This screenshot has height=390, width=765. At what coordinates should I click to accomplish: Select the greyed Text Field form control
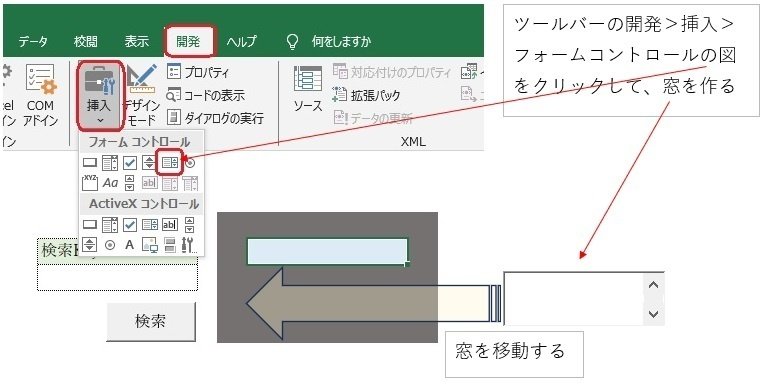[x=150, y=183]
